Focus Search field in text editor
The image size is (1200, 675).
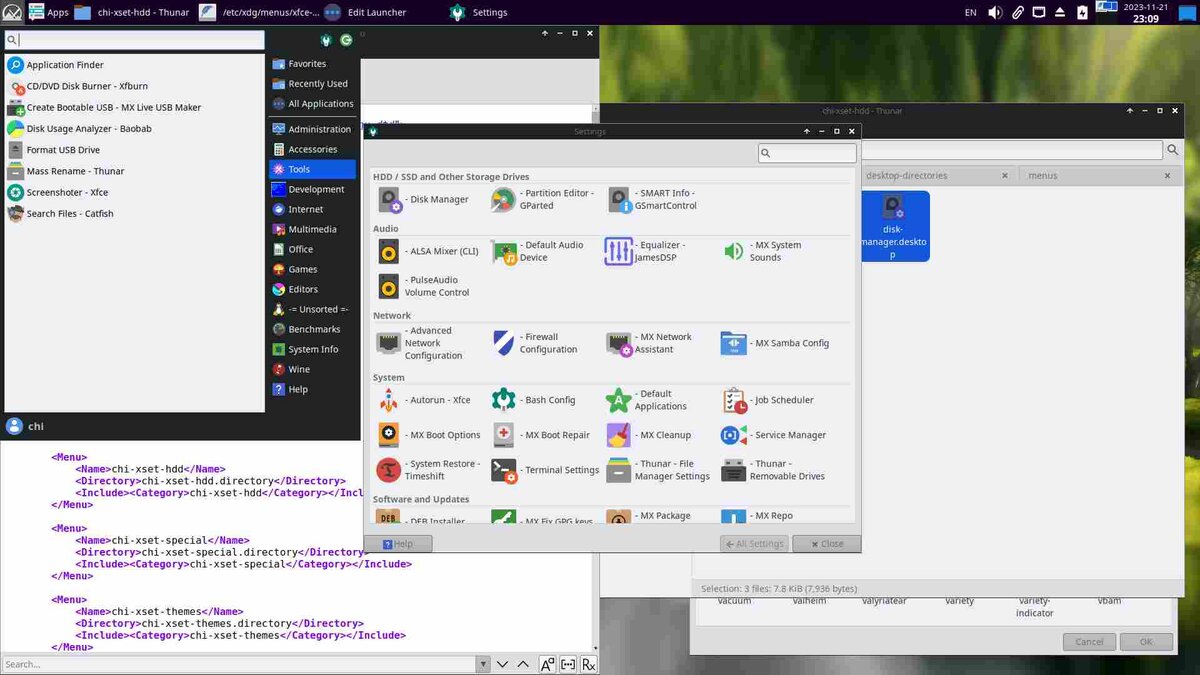[239, 664]
